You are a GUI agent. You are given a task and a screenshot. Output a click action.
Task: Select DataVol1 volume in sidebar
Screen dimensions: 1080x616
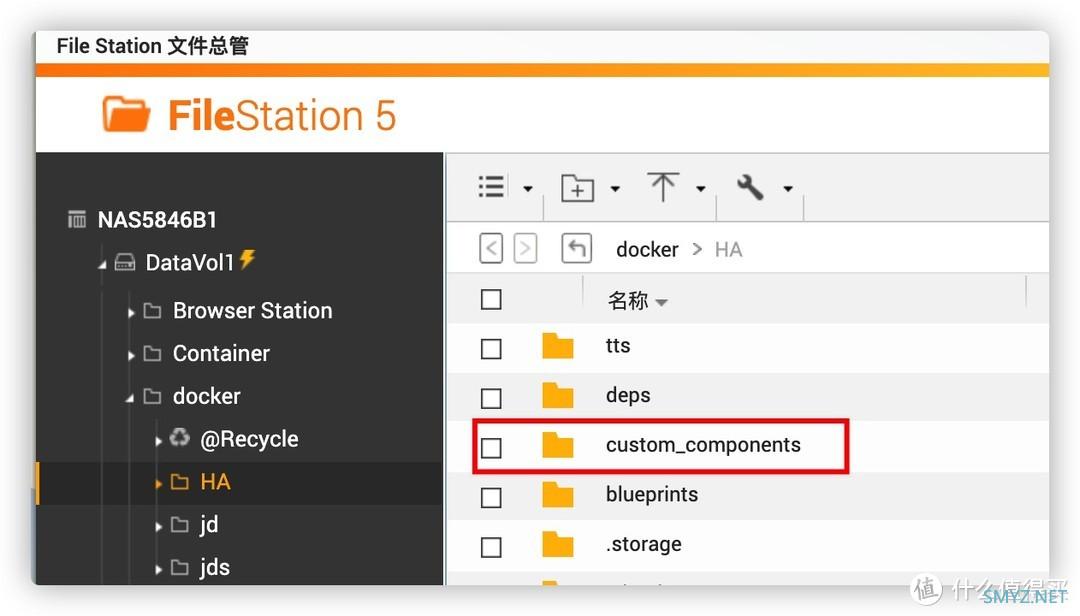tap(189, 263)
